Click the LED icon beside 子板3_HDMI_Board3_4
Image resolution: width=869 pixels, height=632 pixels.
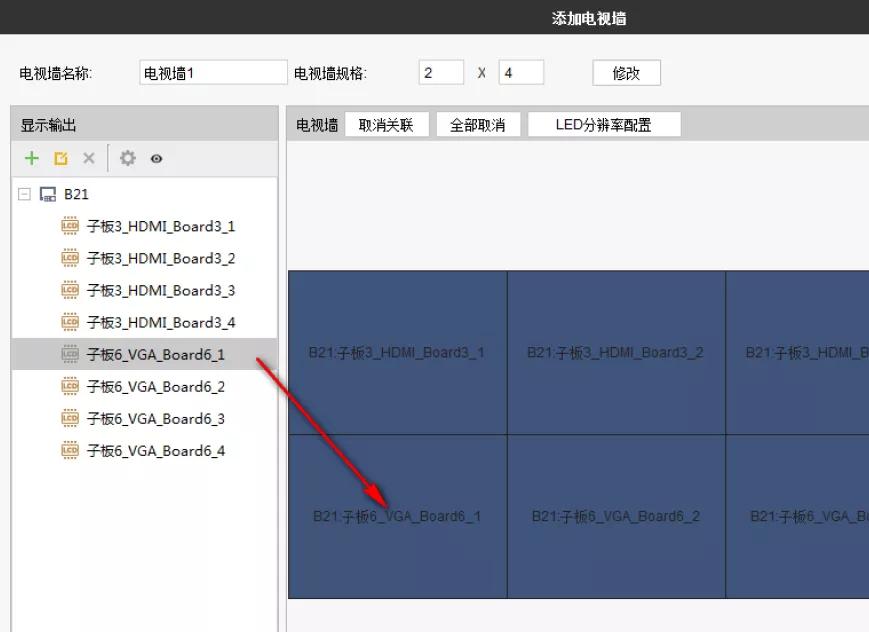tap(70, 322)
